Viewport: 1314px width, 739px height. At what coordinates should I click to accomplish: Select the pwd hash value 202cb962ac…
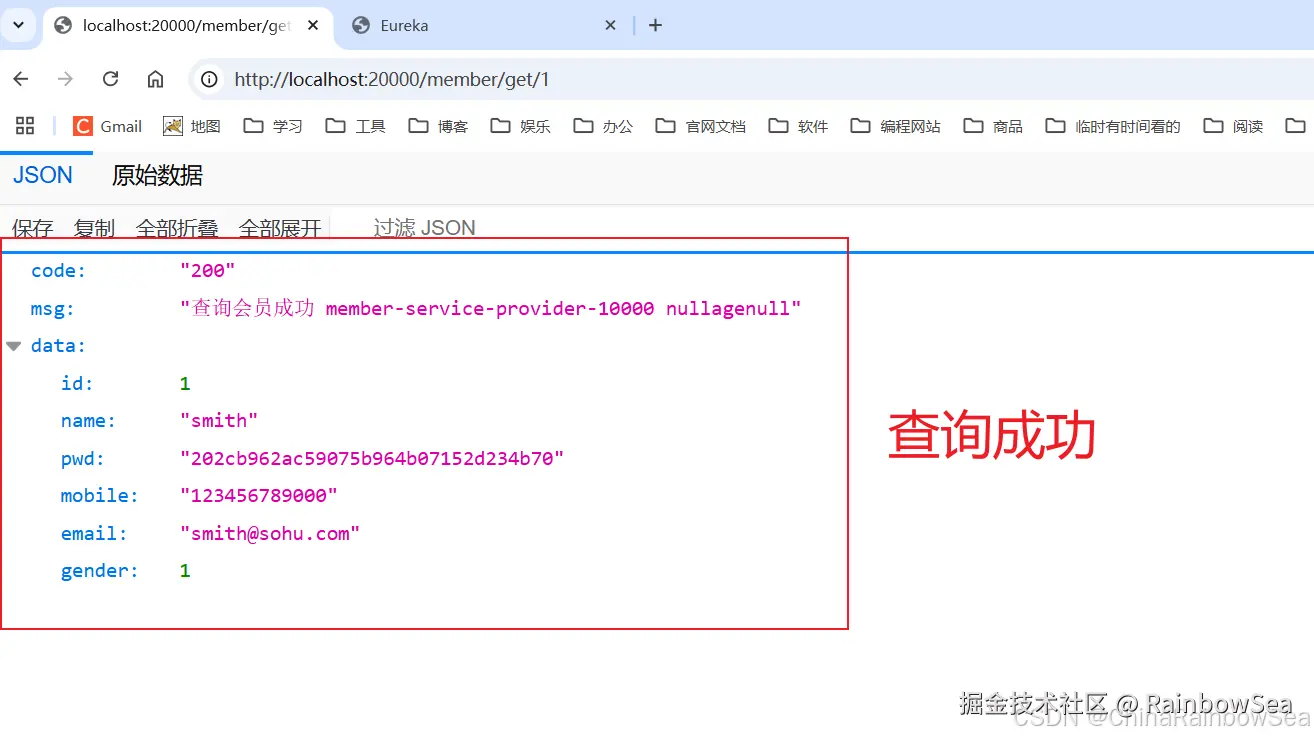372,459
